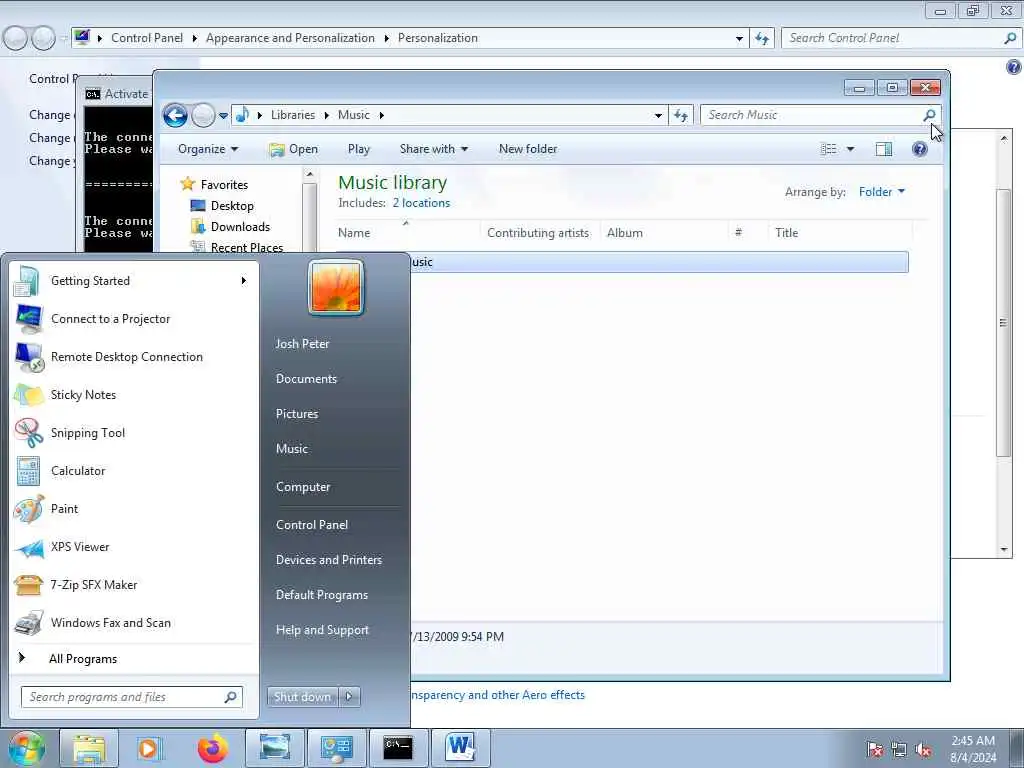The image size is (1024, 768).
Task: Open transparency and other Aero effects link
Action: (498, 695)
